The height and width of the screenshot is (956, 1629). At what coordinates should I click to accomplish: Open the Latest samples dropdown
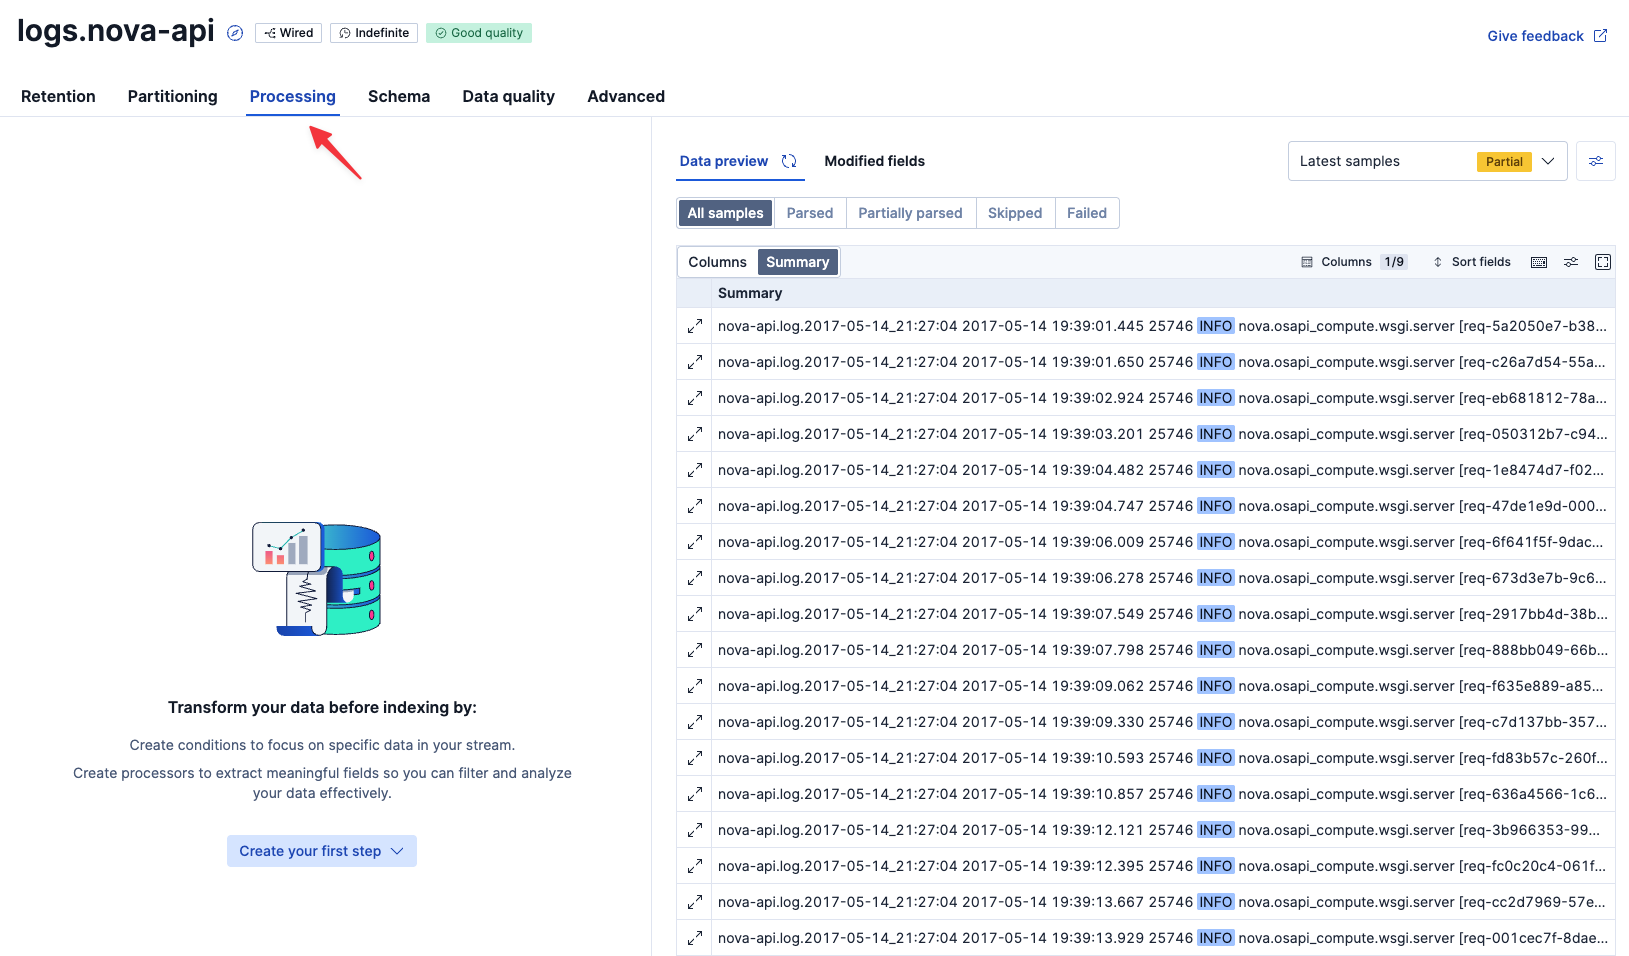(1427, 161)
